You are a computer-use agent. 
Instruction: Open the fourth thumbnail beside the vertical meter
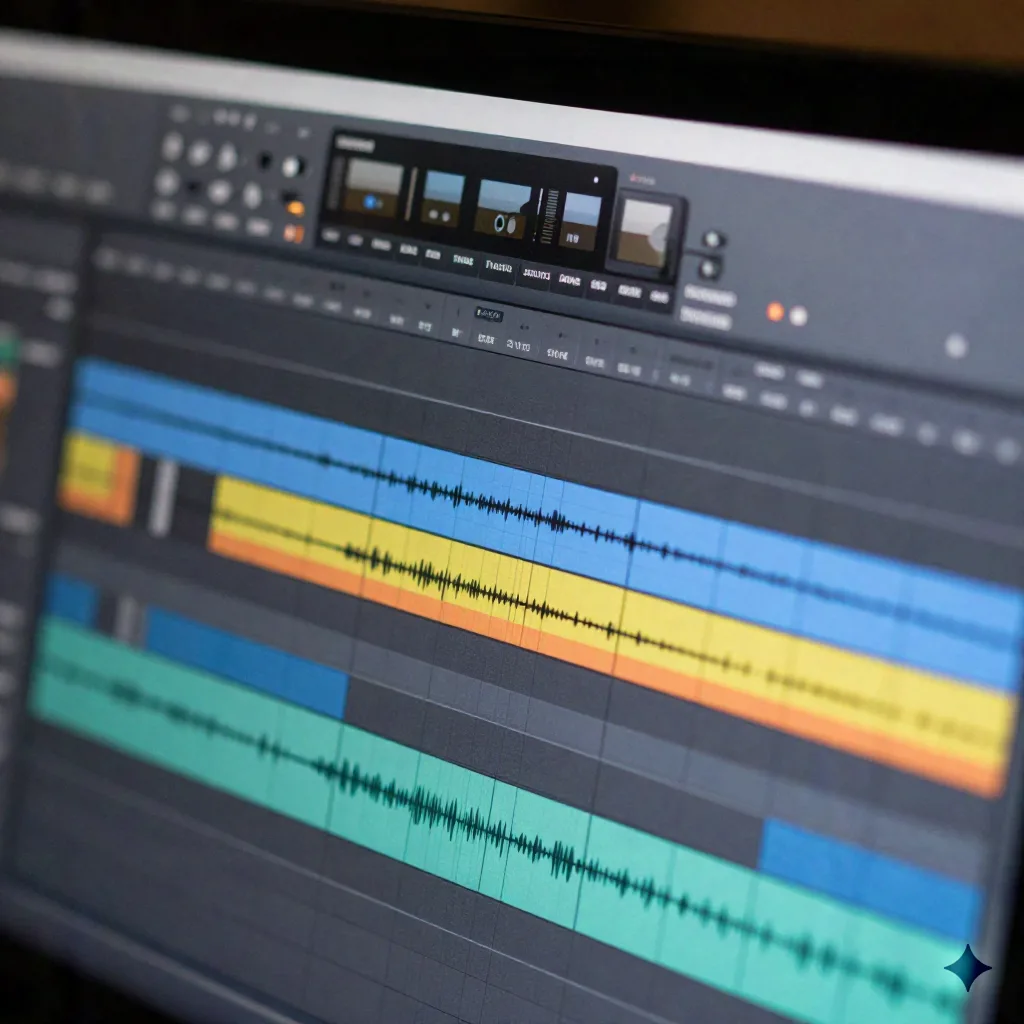580,221
